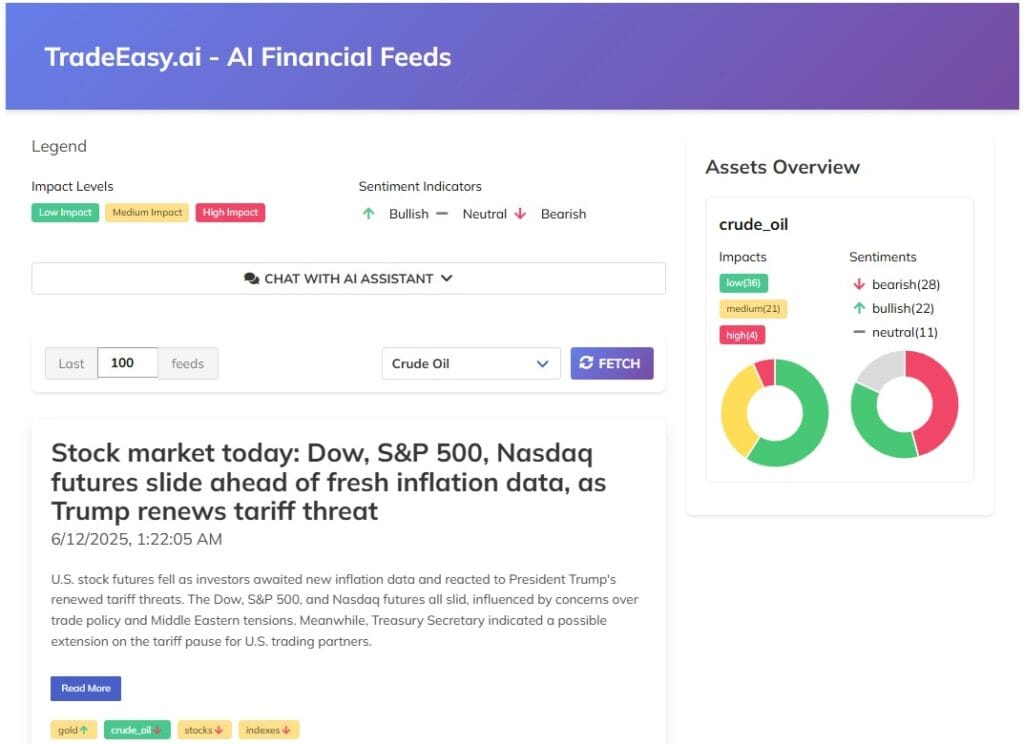Click the up arrow on the gold tag
The width and height of the screenshot is (1024, 744).
[84, 729]
